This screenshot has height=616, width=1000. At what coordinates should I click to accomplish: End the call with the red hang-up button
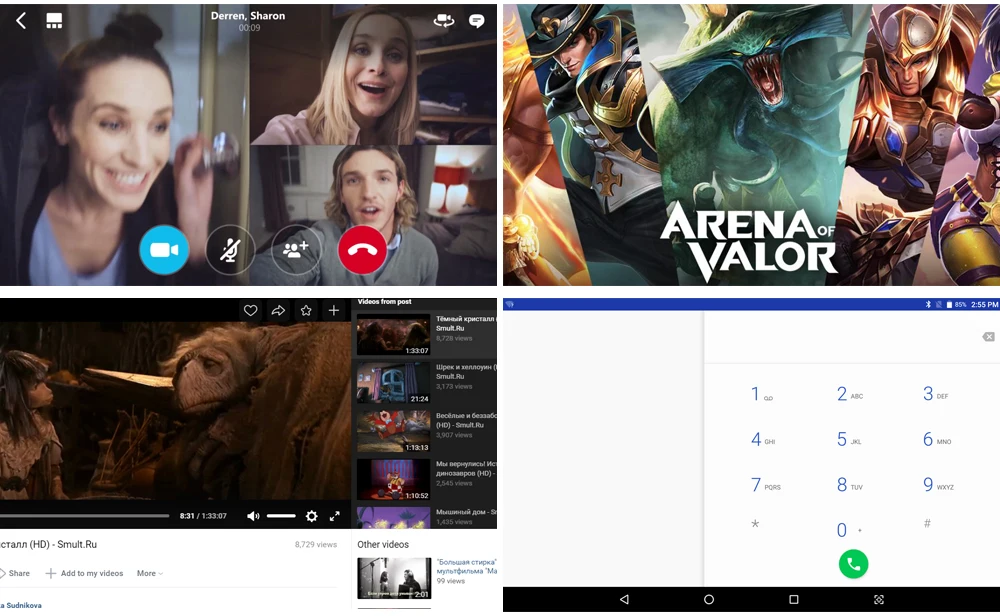[362, 250]
